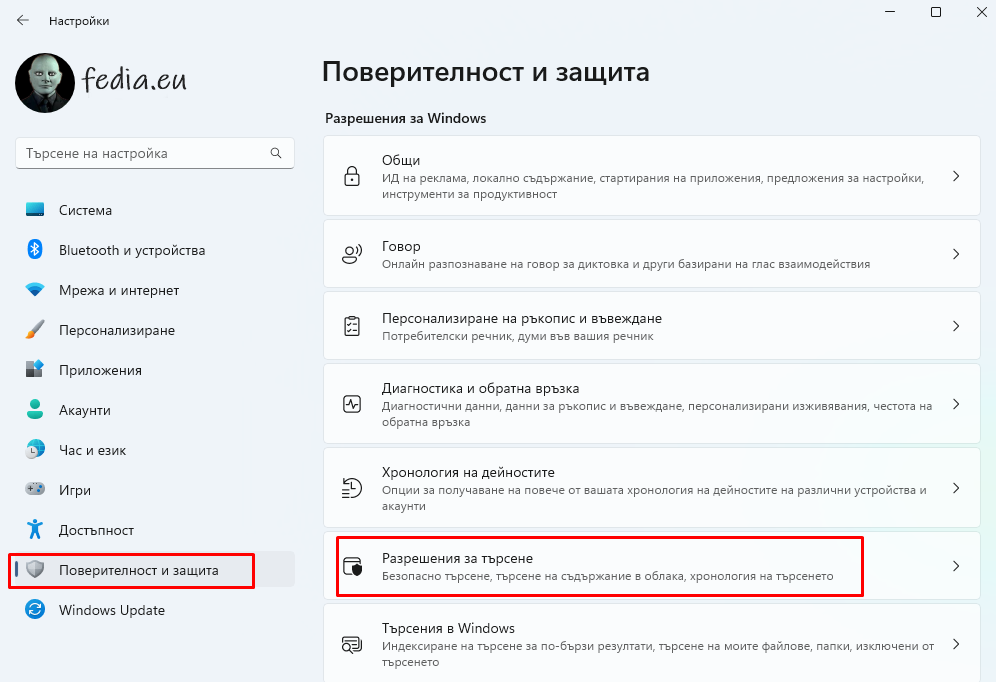Click description starting "Безопасно търсене, търсене на съдържание"
This screenshot has height=682, width=996.
(607, 576)
